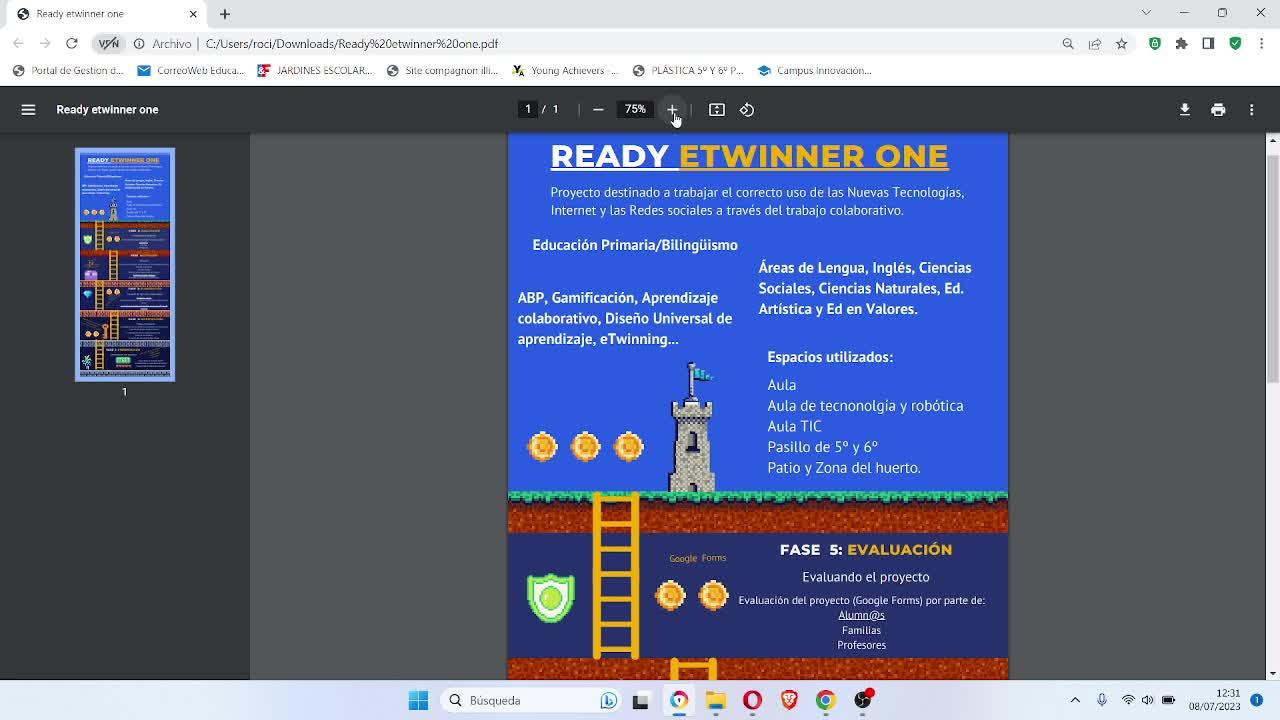Edit the PDF page number field
1280x720 pixels.
(528, 110)
